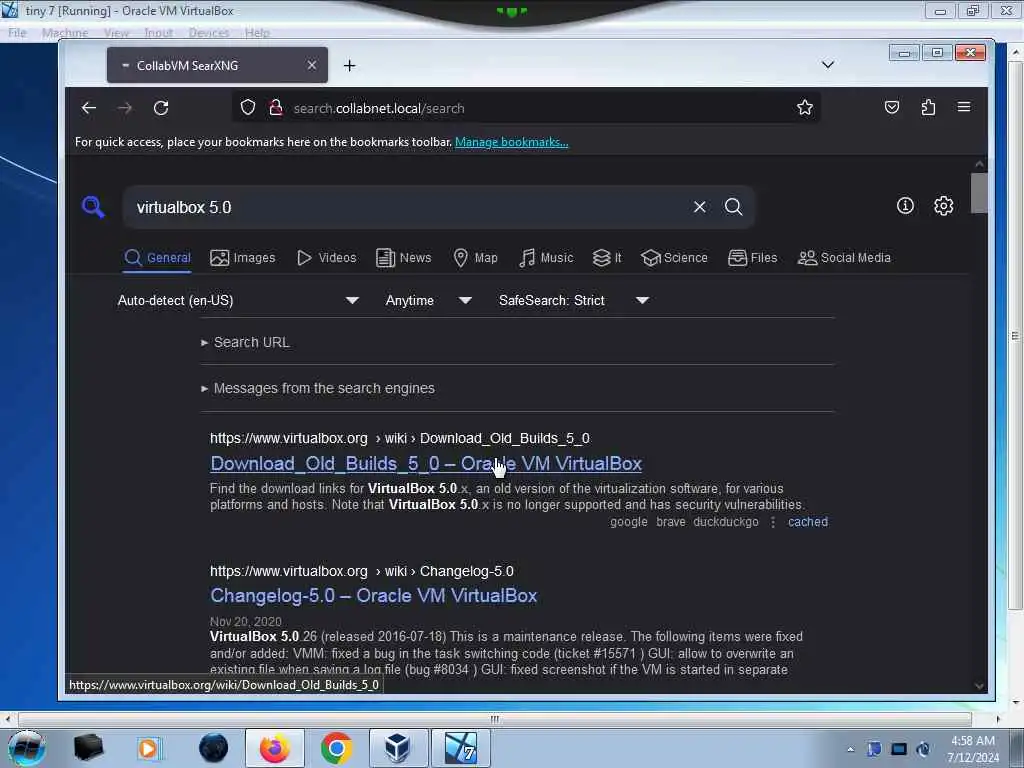Open VirtualBox Input menu
1024x768 pixels.
[x=159, y=33]
